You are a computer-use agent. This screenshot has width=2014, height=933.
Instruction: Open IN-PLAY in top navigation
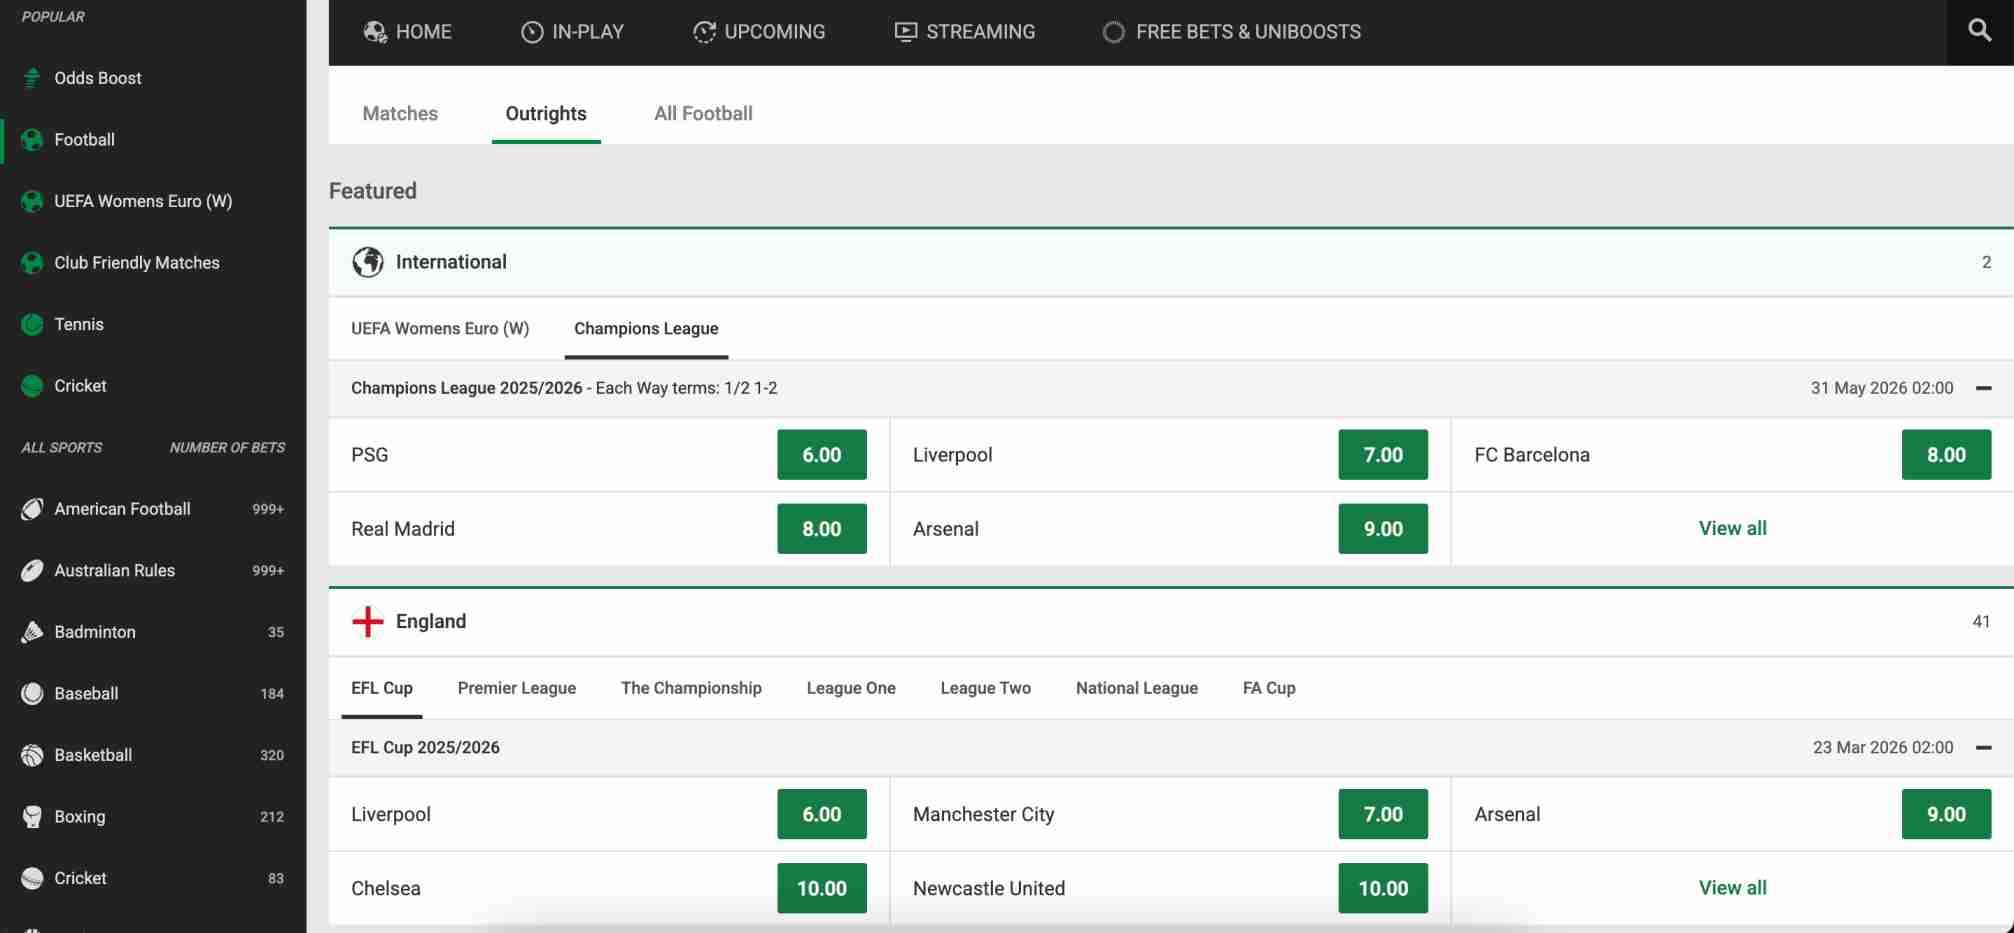[x=573, y=32]
